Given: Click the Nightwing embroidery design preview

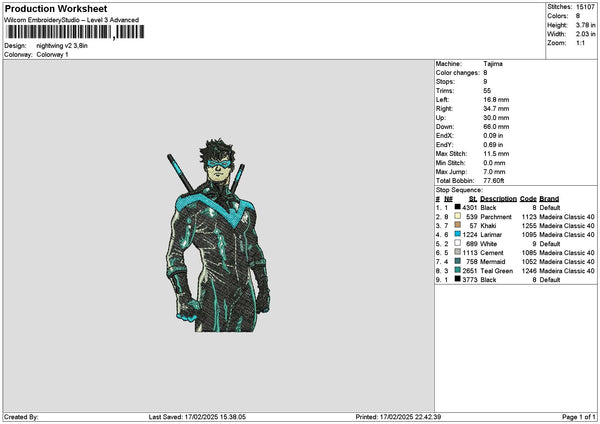Looking at the screenshot, I should pyautogui.click(x=218, y=235).
